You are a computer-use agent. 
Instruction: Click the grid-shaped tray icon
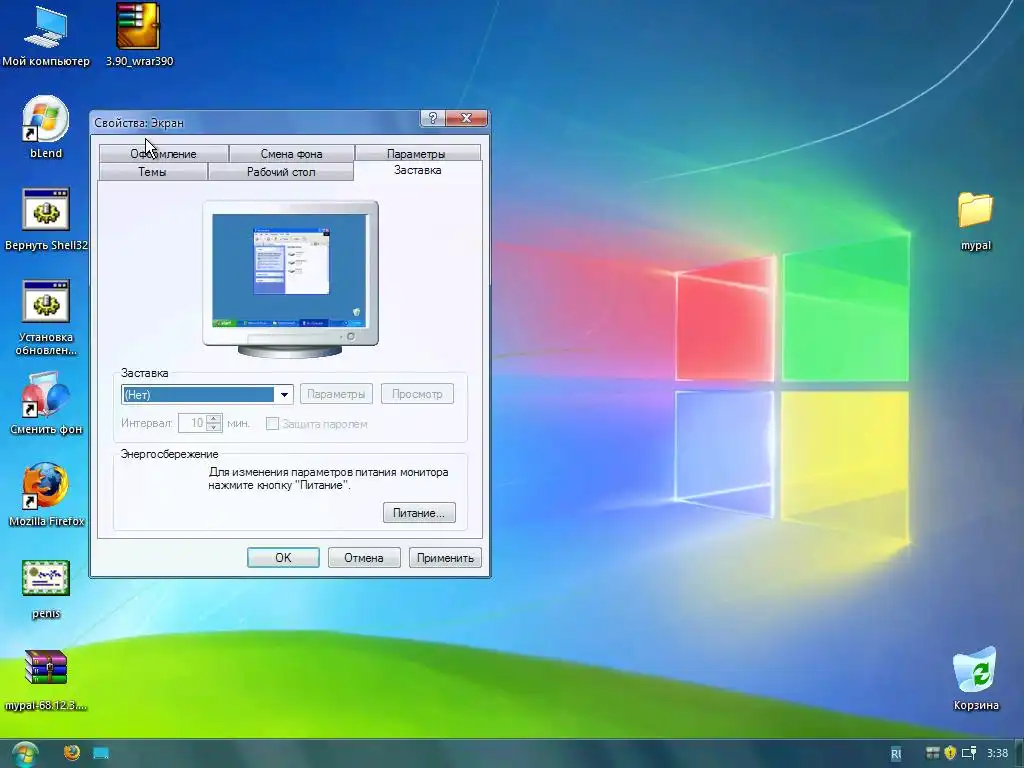pyautogui.click(x=933, y=753)
